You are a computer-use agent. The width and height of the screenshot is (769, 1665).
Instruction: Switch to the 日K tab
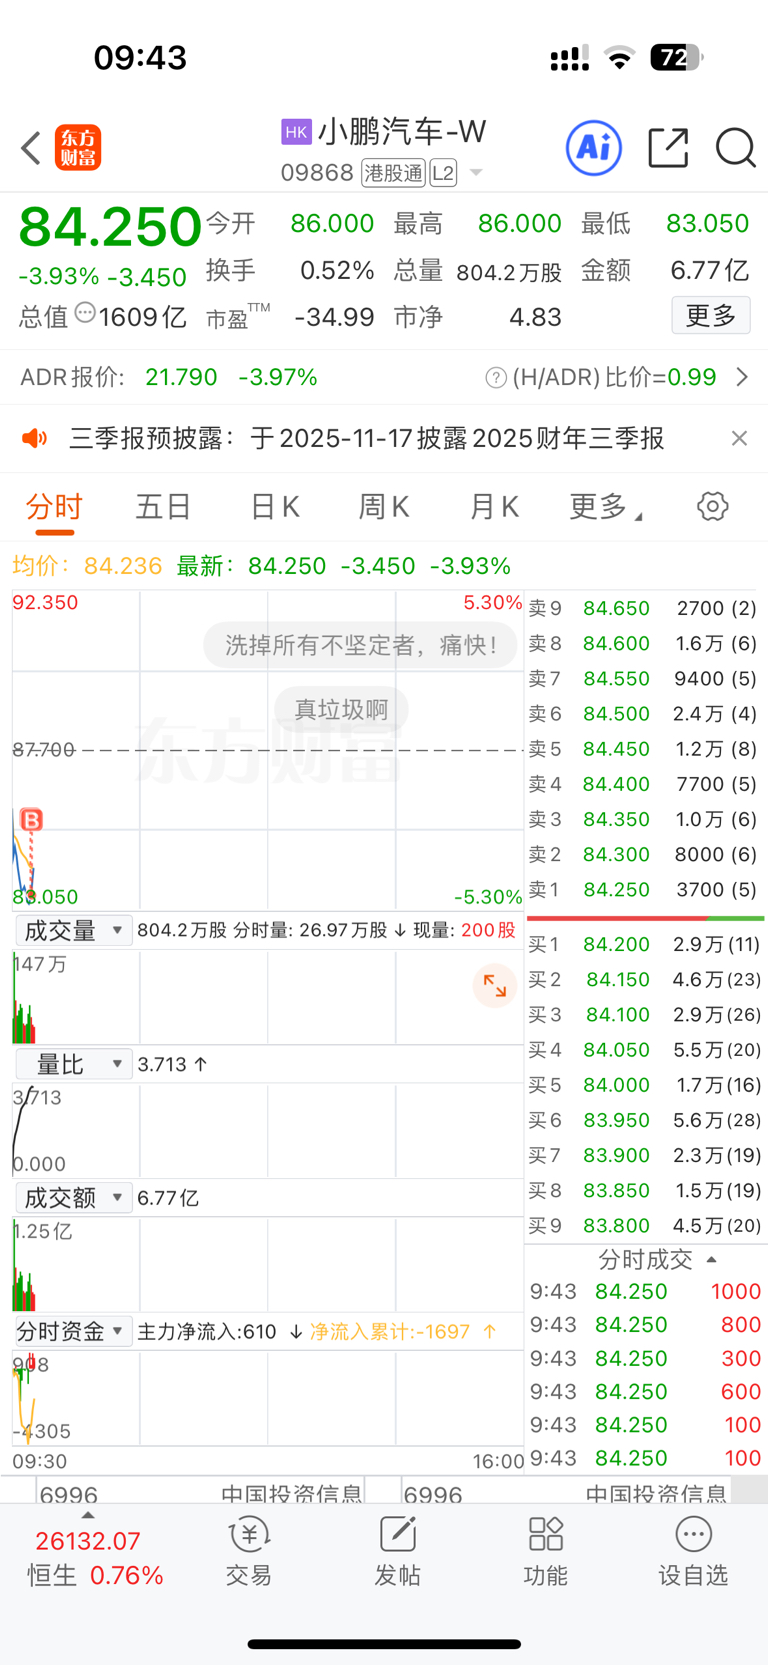pyautogui.click(x=275, y=507)
